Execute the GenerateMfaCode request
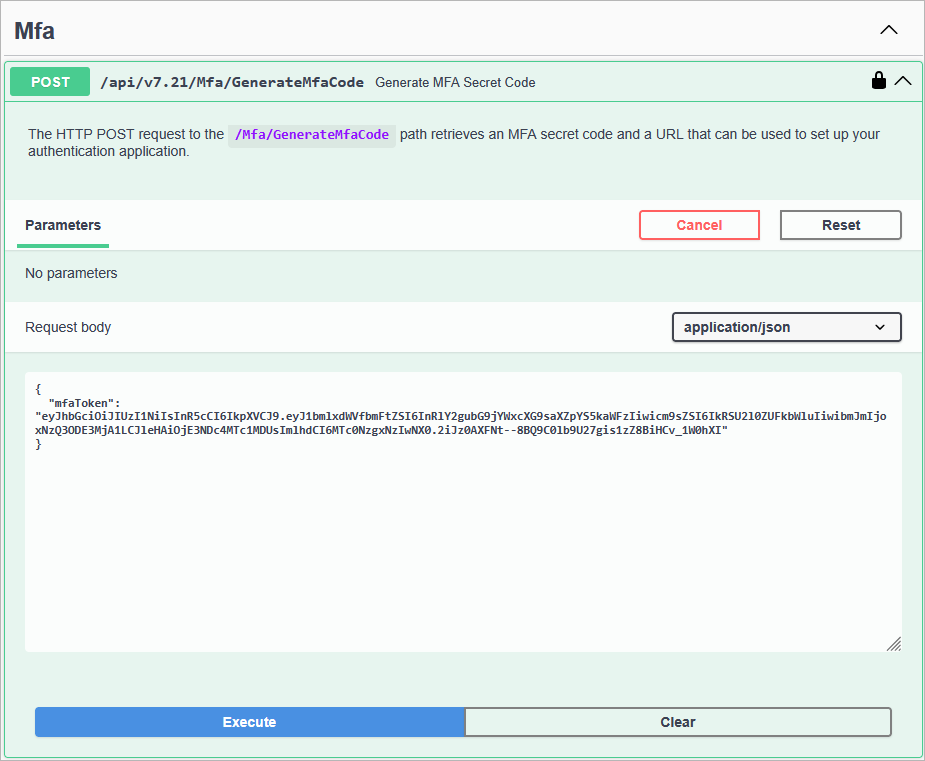Screen dimensions: 925x761 (x=249, y=722)
